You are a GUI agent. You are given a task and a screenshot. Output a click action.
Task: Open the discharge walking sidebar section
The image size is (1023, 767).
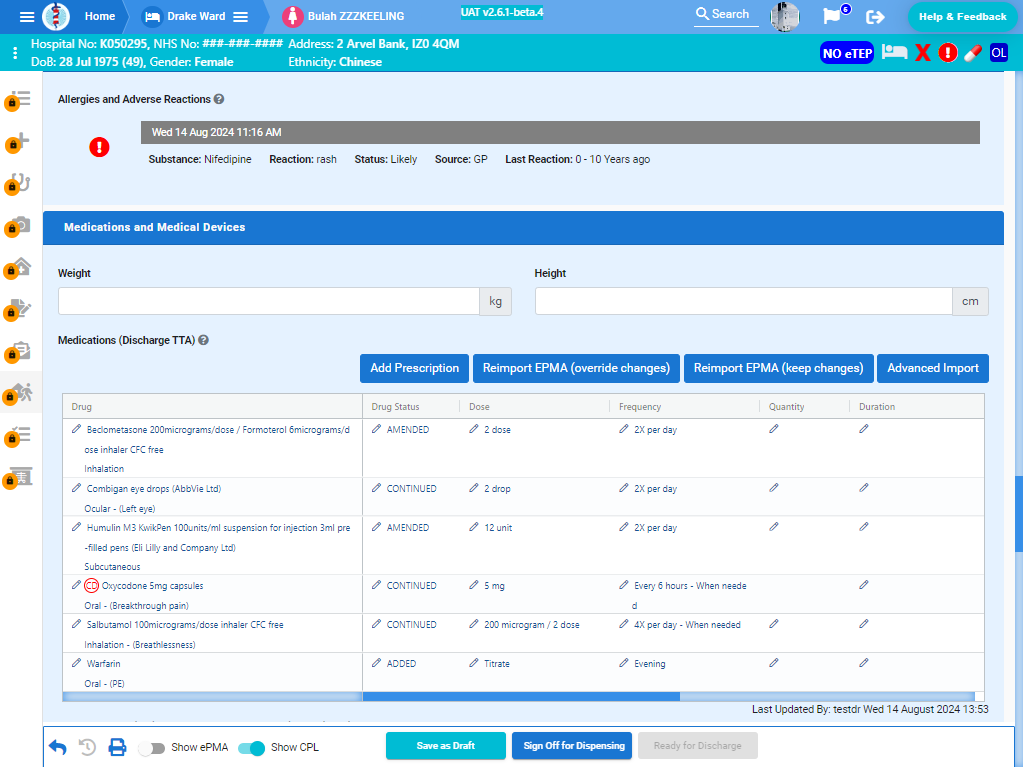[x=18, y=393]
